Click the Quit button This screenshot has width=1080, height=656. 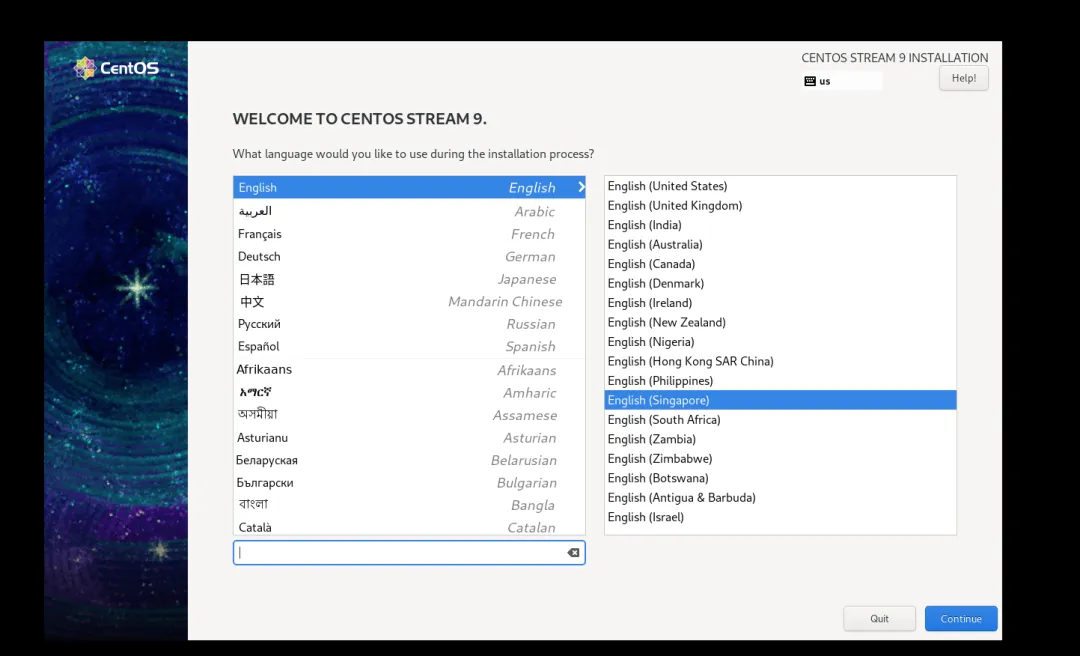880,619
